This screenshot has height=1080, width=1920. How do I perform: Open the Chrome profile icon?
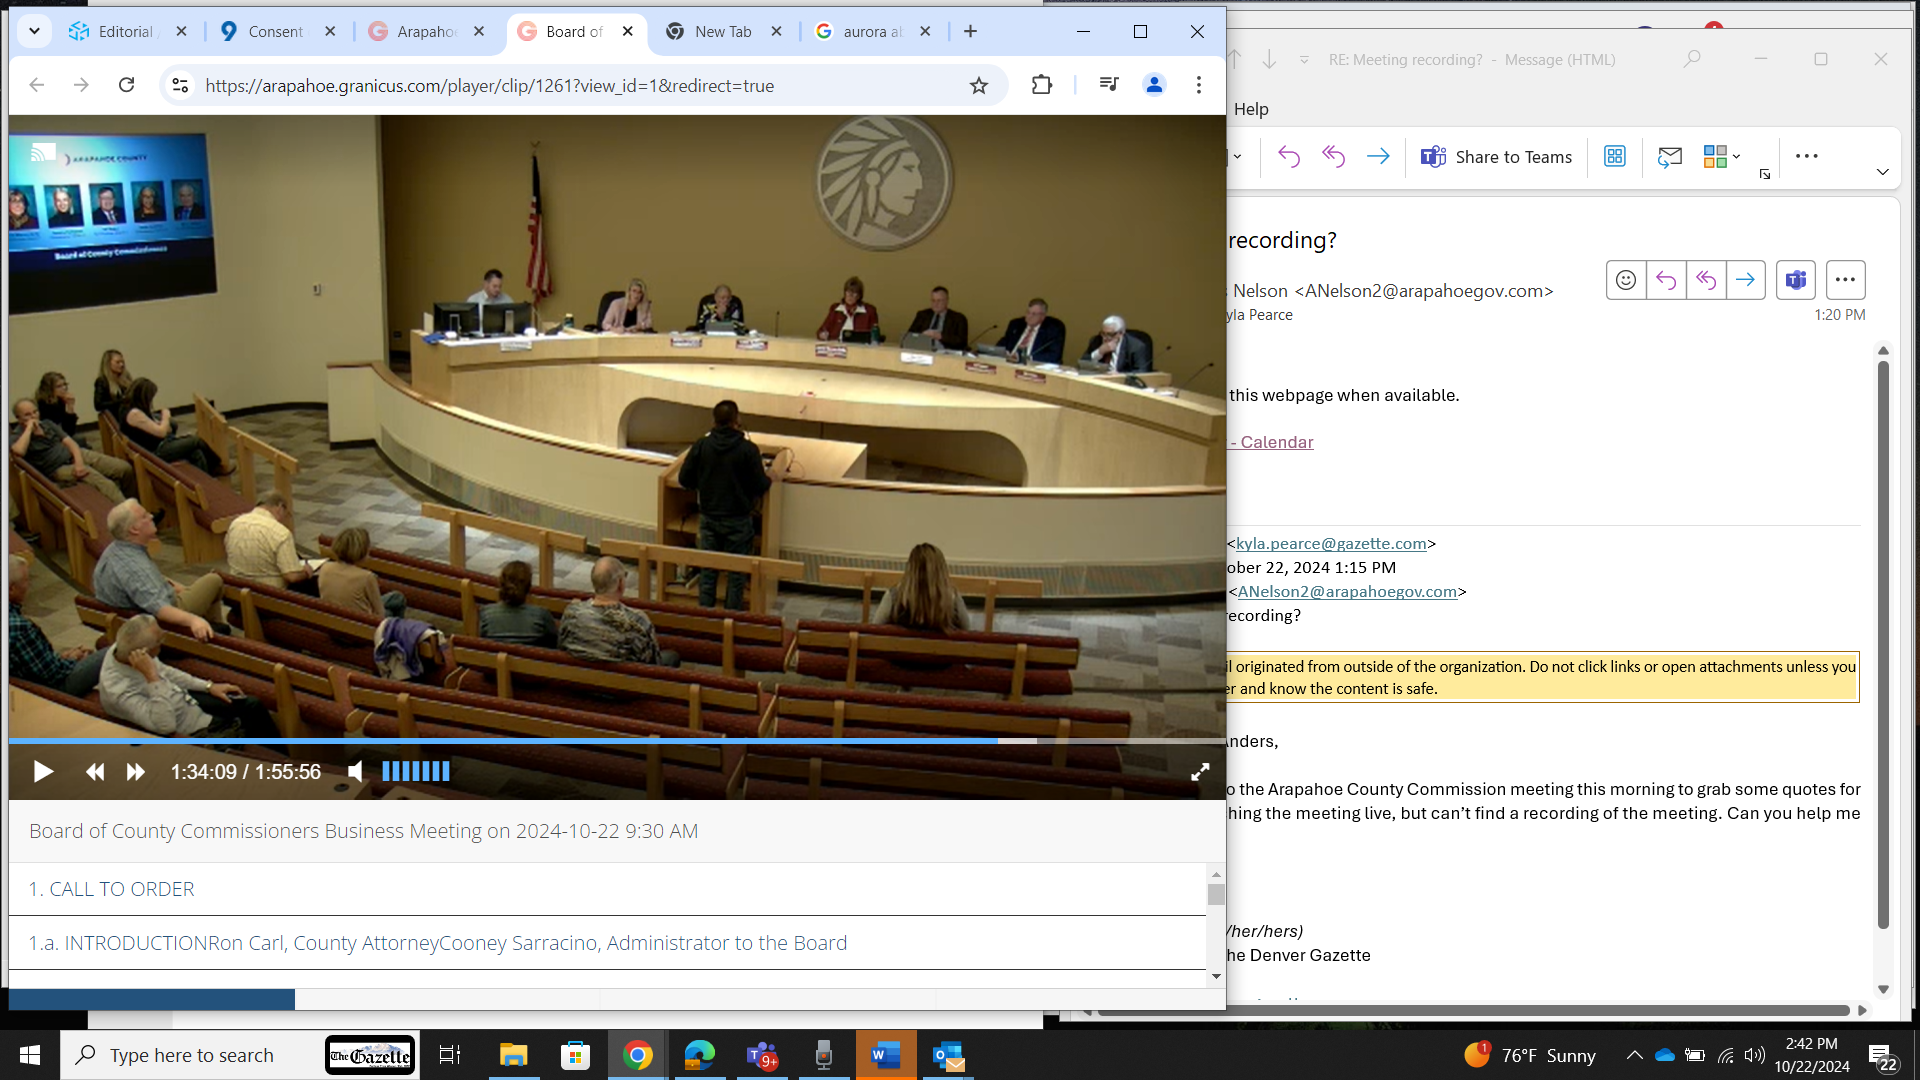coord(1154,85)
